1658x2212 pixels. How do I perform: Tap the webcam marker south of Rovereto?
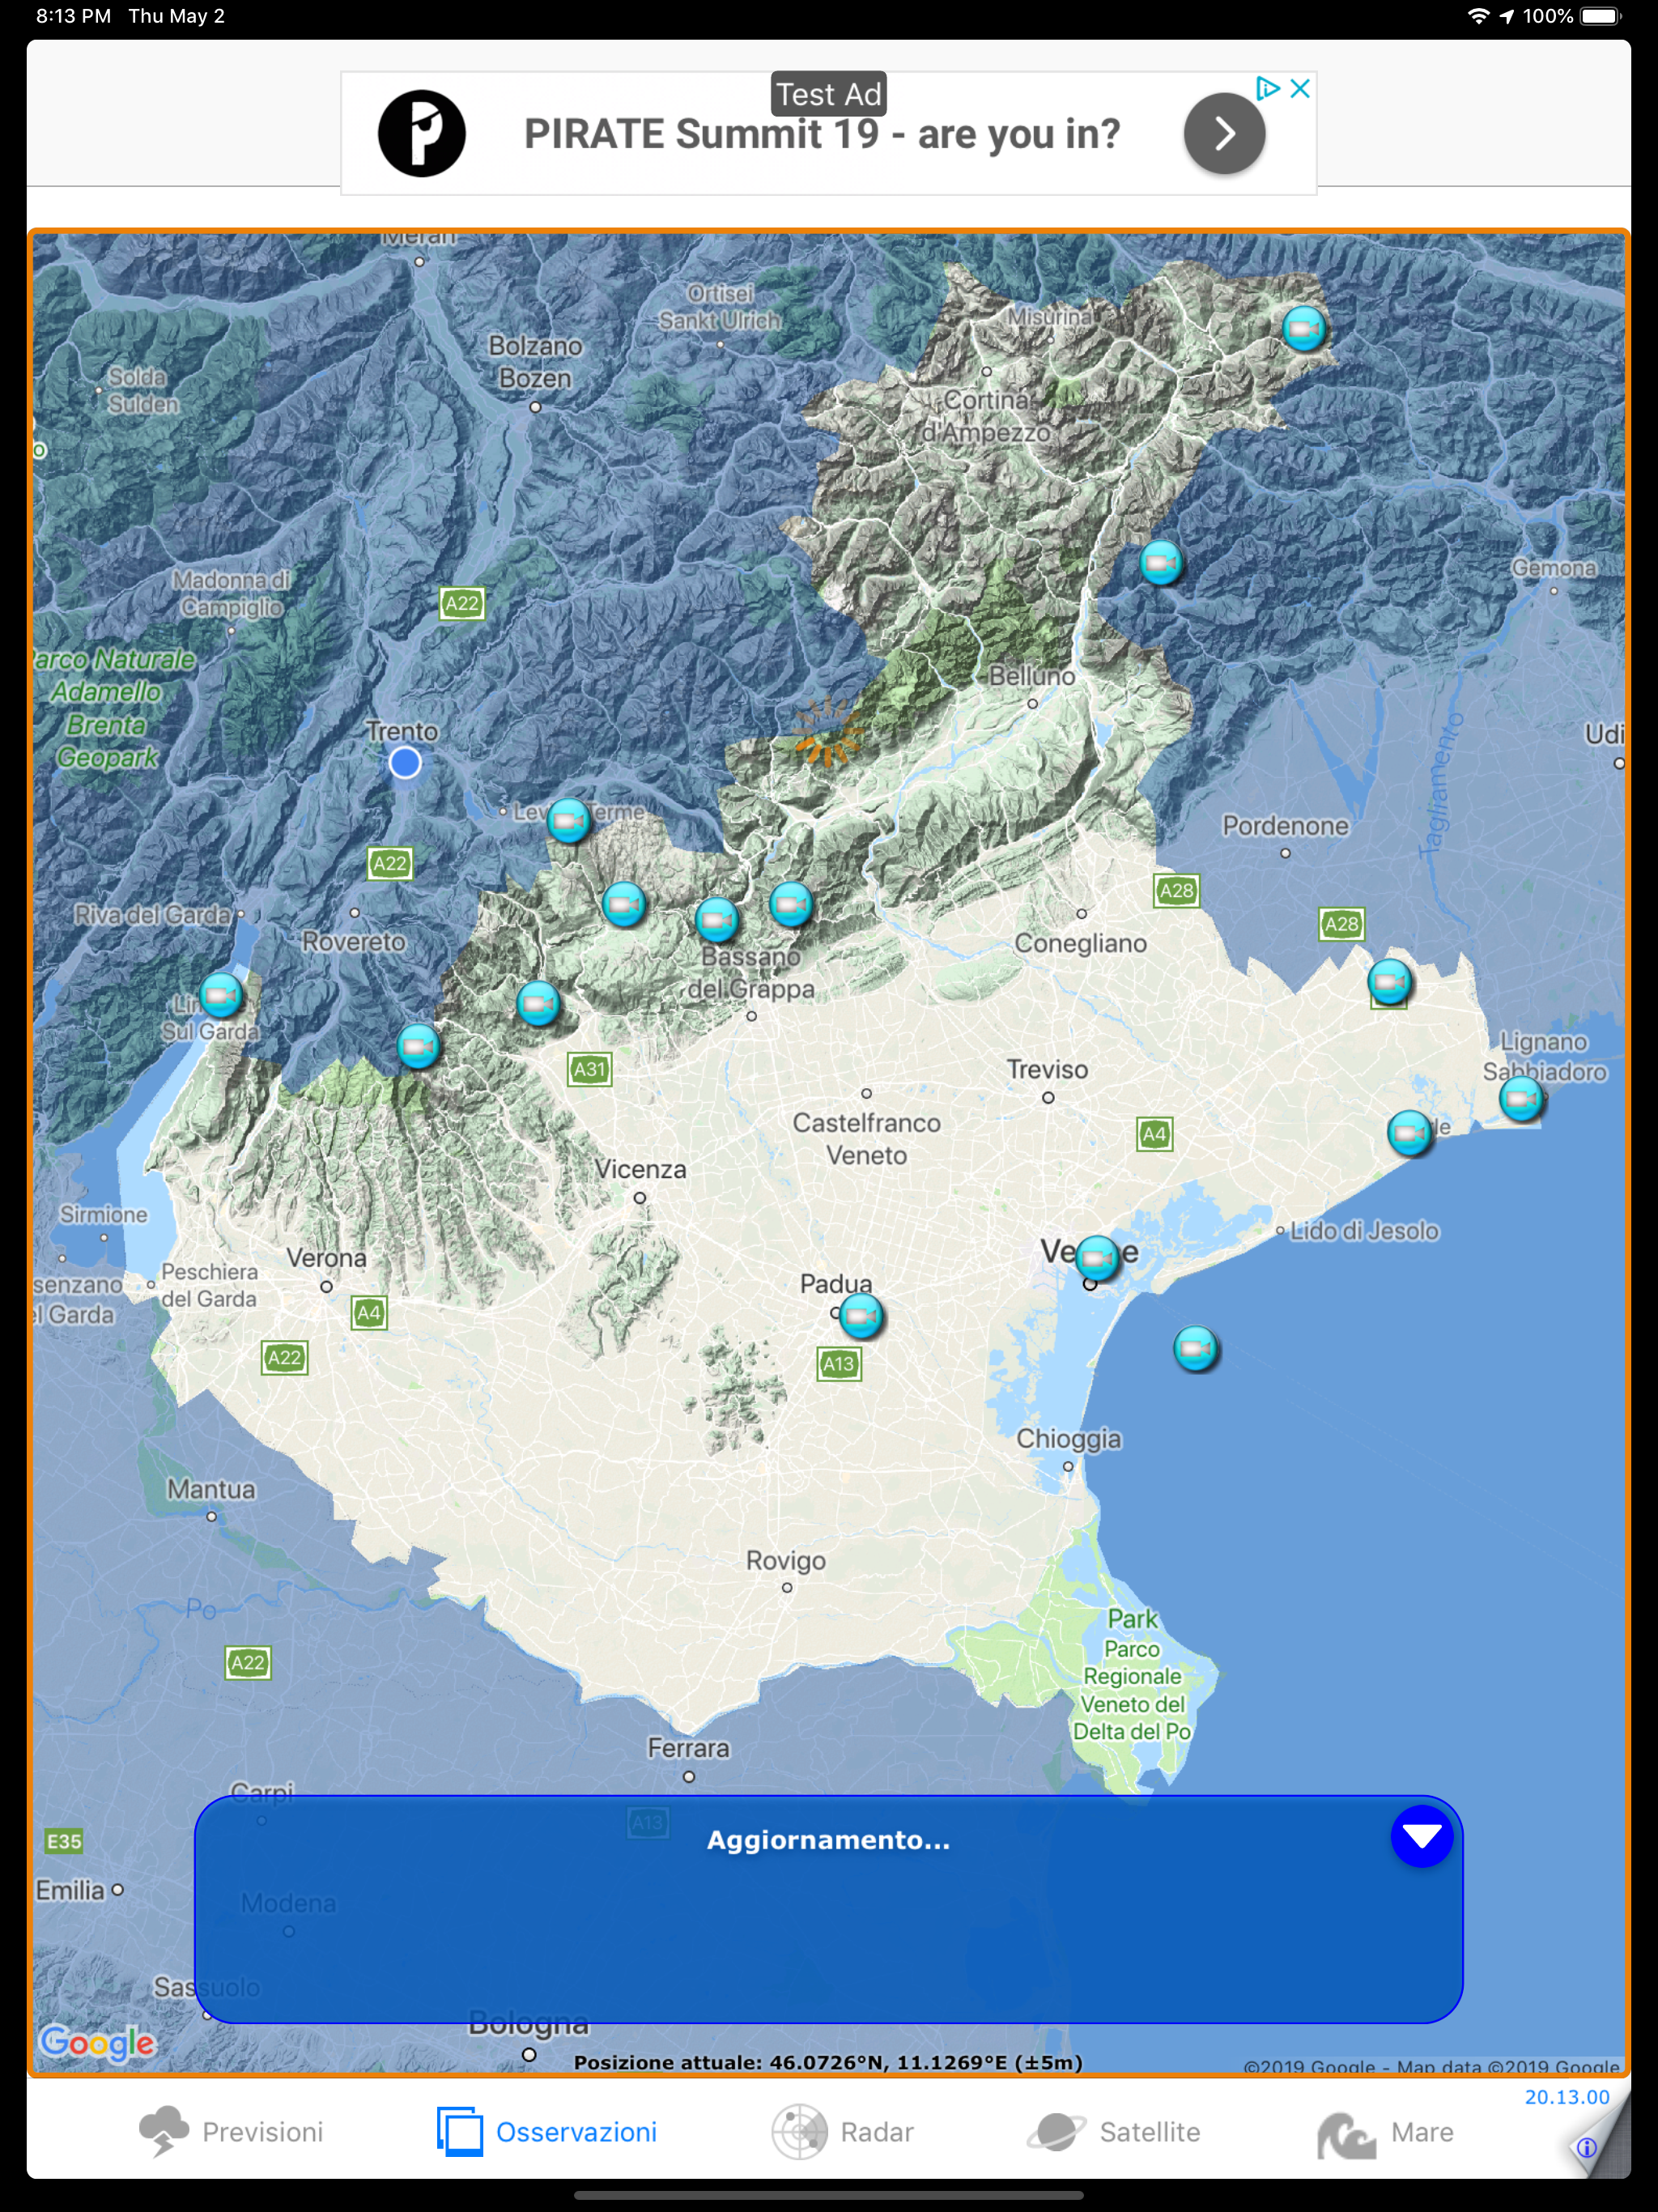(418, 1046)
